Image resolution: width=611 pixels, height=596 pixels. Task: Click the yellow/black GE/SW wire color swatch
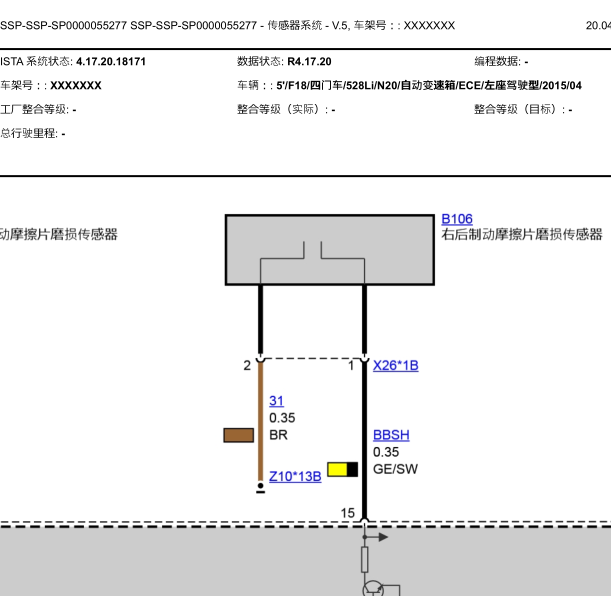pyautogui.click(x=343, y=469)
